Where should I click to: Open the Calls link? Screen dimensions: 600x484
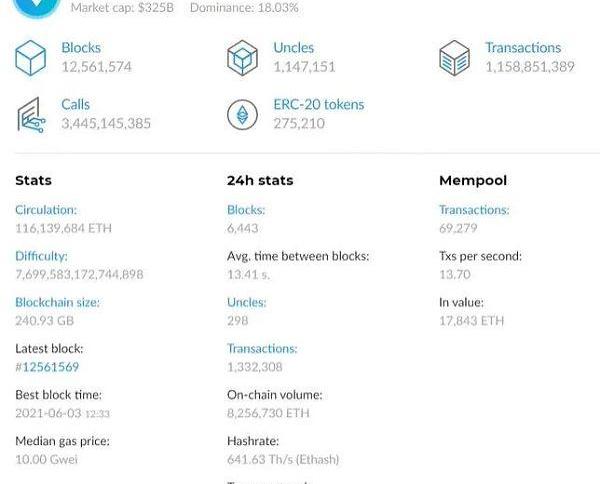pos(76,104)
